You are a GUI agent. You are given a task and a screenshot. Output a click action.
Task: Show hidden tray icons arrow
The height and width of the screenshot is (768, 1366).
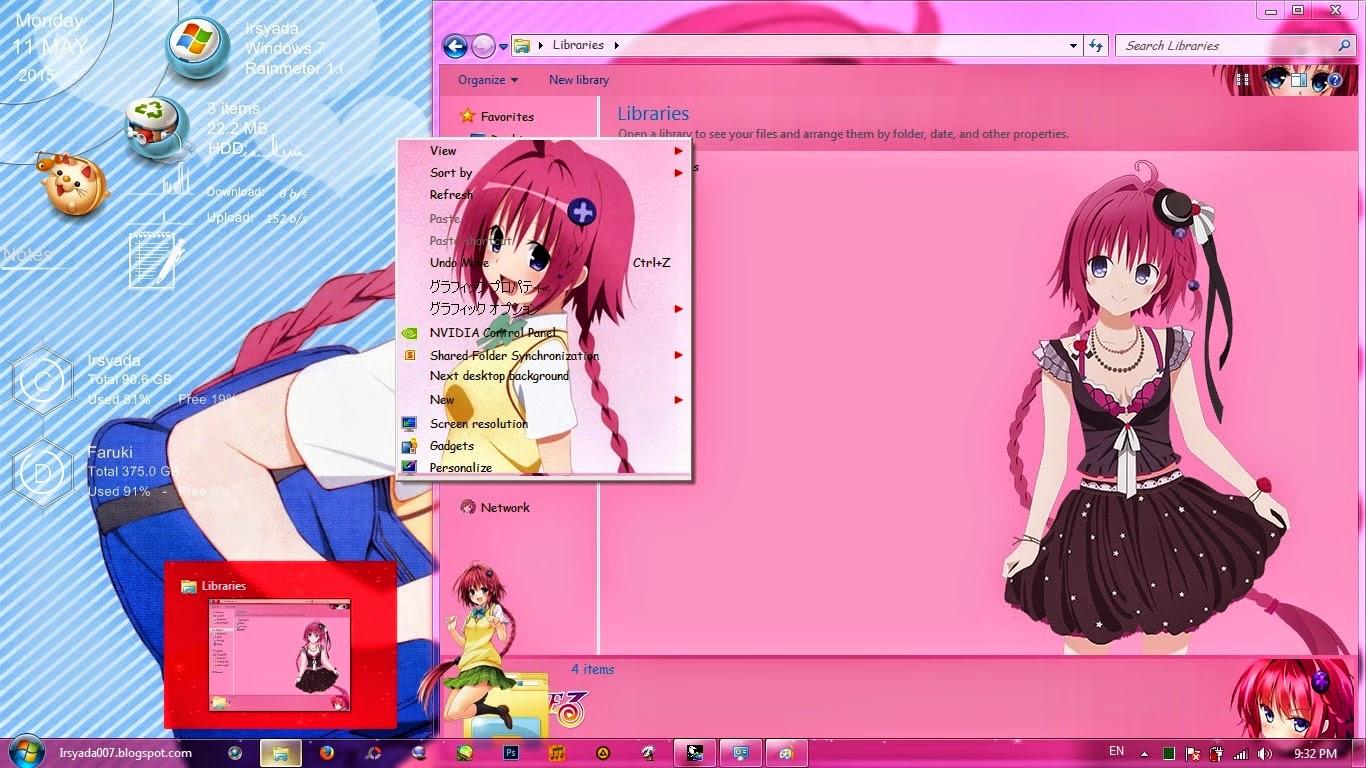(1146, 753)
